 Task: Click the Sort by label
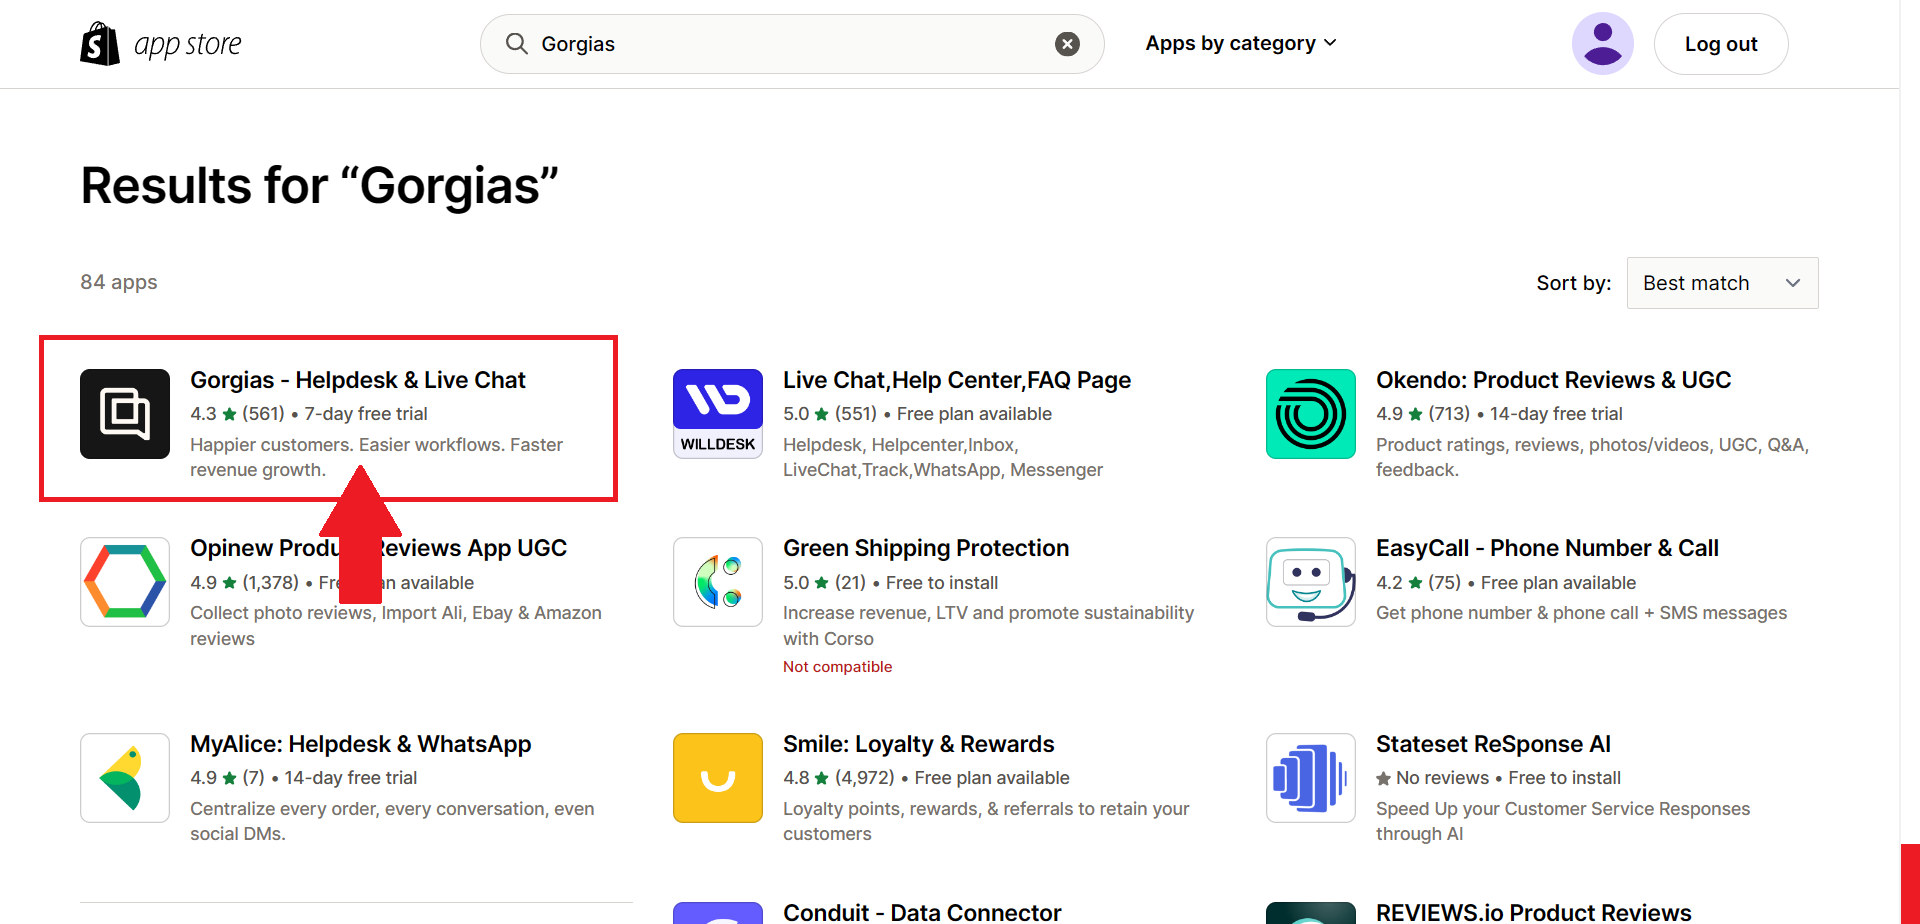[1574, 283]
